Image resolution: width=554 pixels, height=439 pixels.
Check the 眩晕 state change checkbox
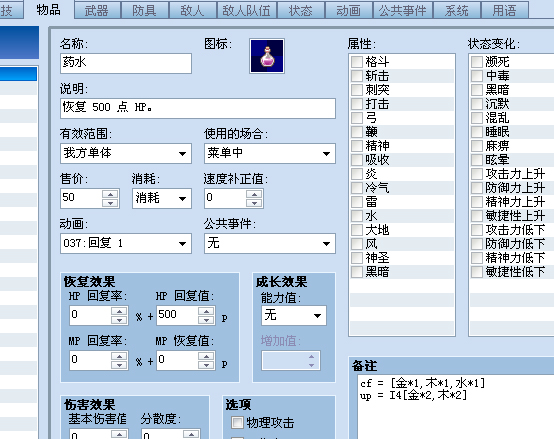tap(477, 160)
